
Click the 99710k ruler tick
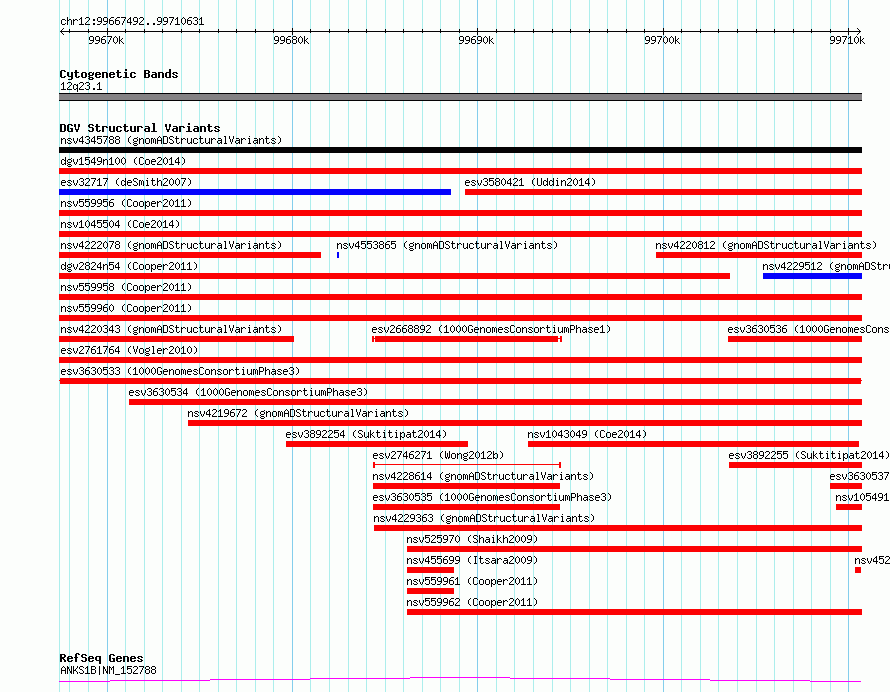coord(847,40)
